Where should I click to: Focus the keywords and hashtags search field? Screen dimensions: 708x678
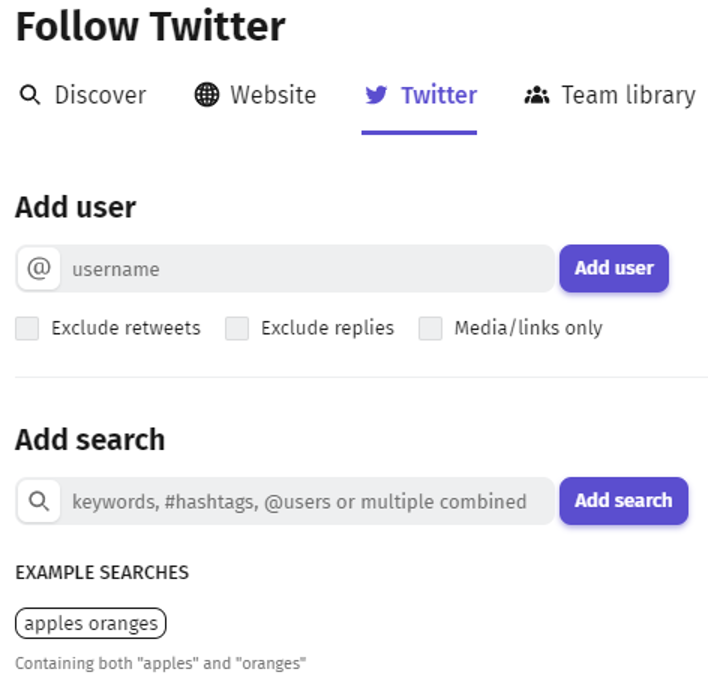[307, 501]
